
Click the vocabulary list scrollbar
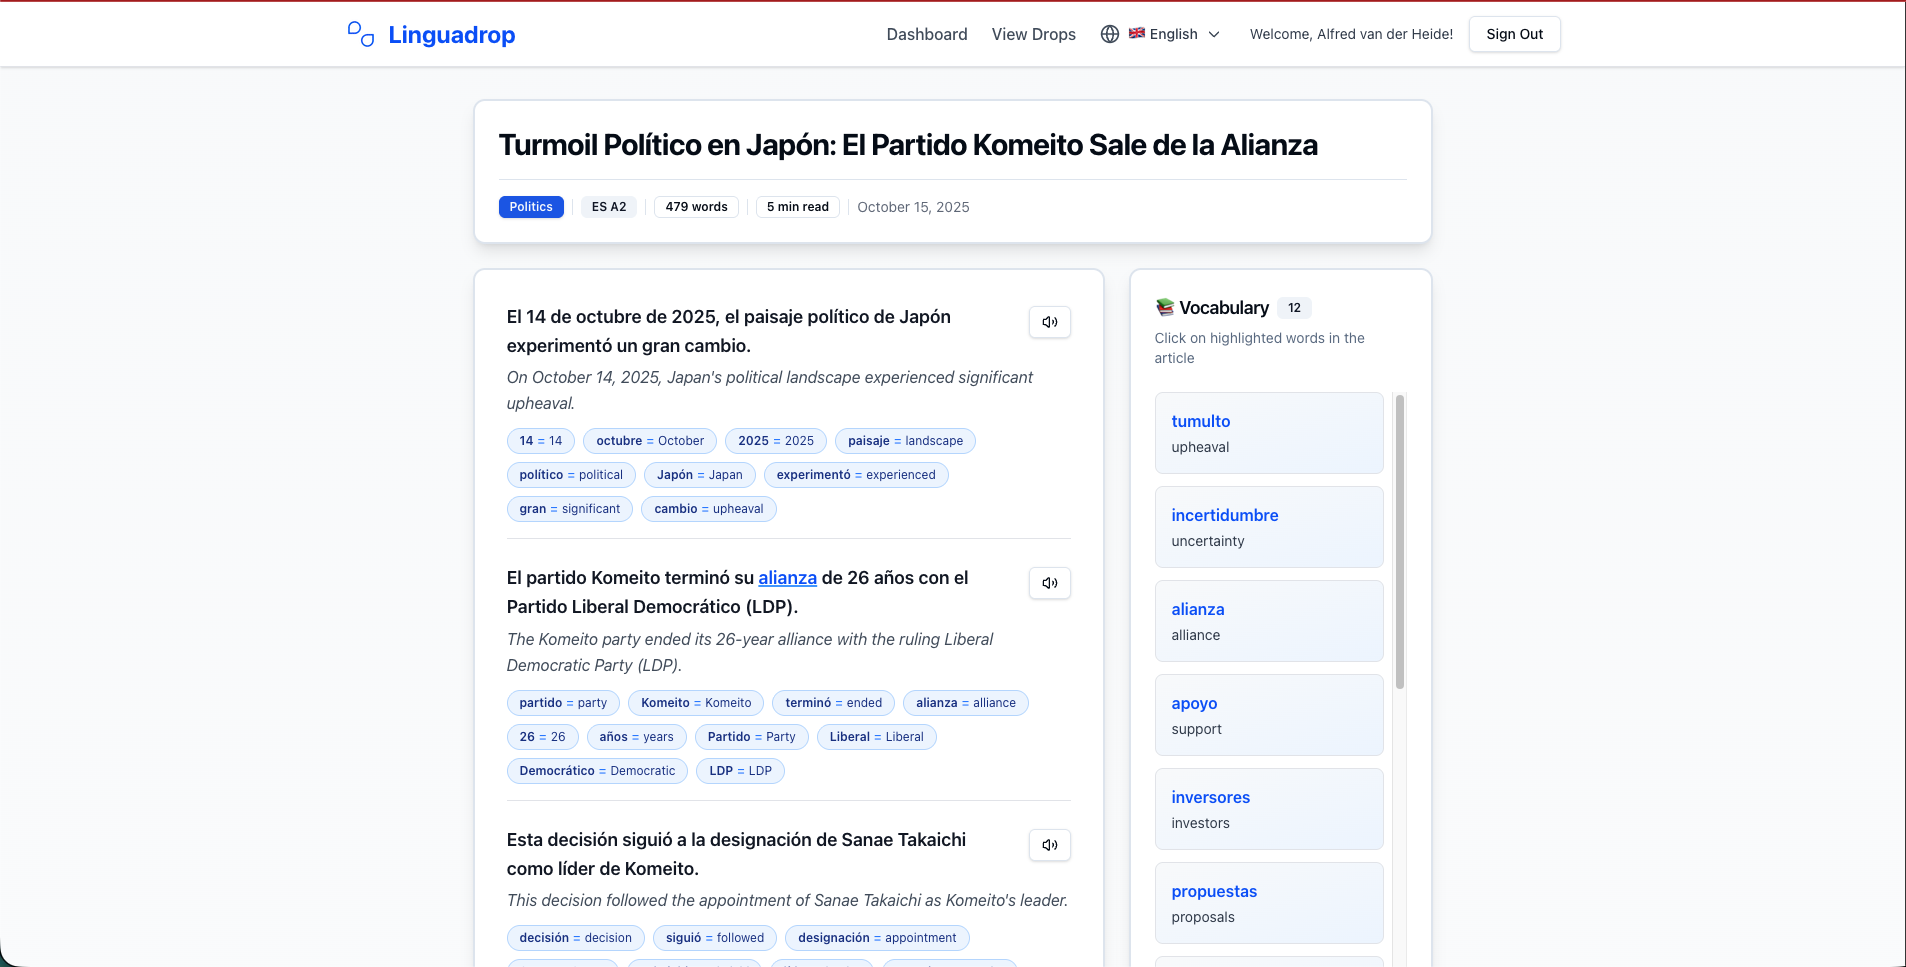[1400, 542]
